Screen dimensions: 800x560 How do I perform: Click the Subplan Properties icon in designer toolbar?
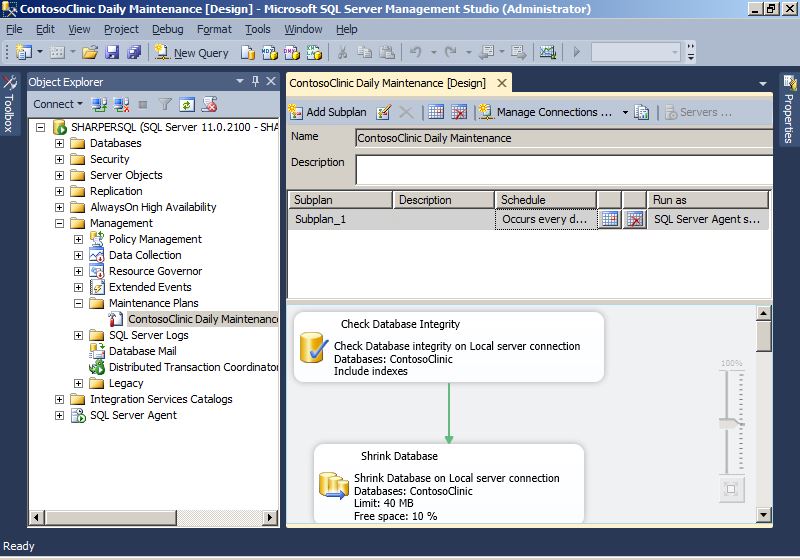coord(384,112)
